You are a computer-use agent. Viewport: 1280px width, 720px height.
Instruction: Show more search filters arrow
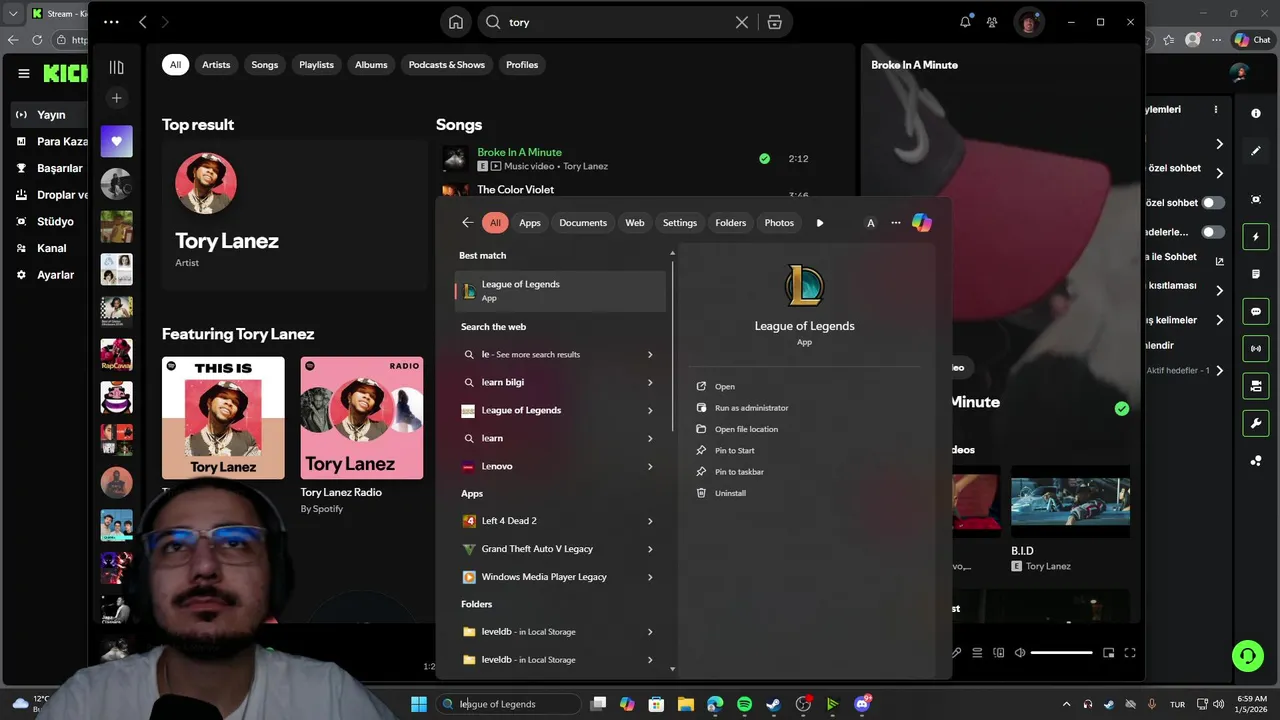coord(820,223)
